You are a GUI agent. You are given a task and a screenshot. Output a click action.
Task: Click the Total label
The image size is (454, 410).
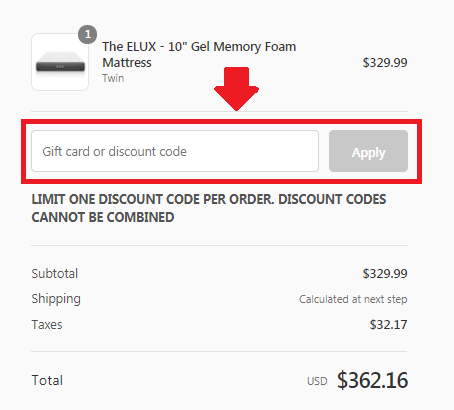coord(47,380)
